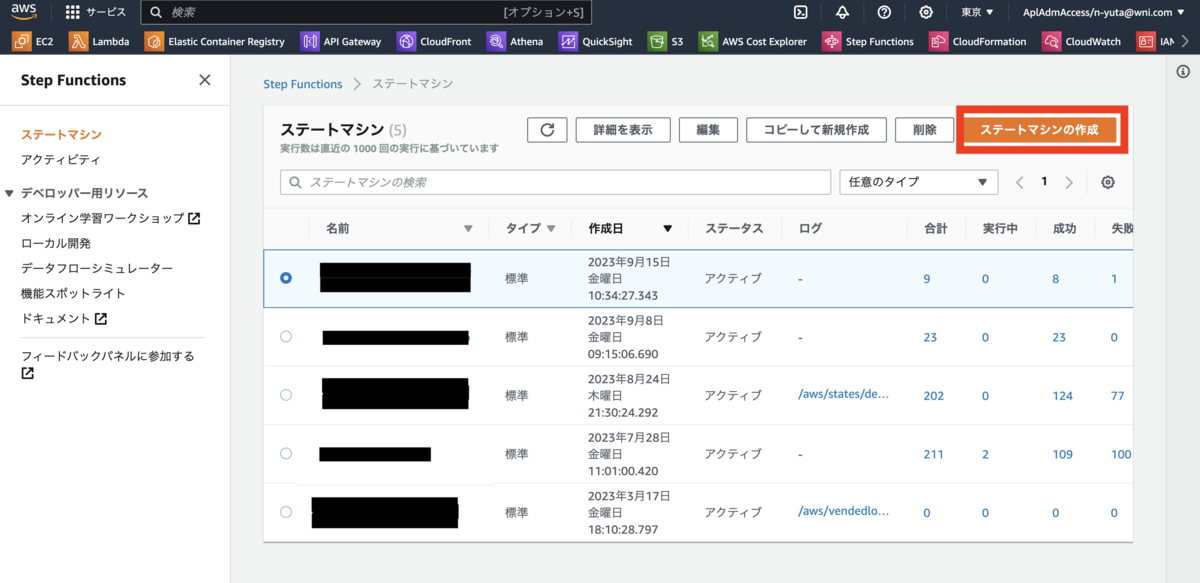The width and height of the screenshot is (1200, 583).
Task: Open the 任意のタイプ filter dropdown
Action: click(x=919, y=182)
